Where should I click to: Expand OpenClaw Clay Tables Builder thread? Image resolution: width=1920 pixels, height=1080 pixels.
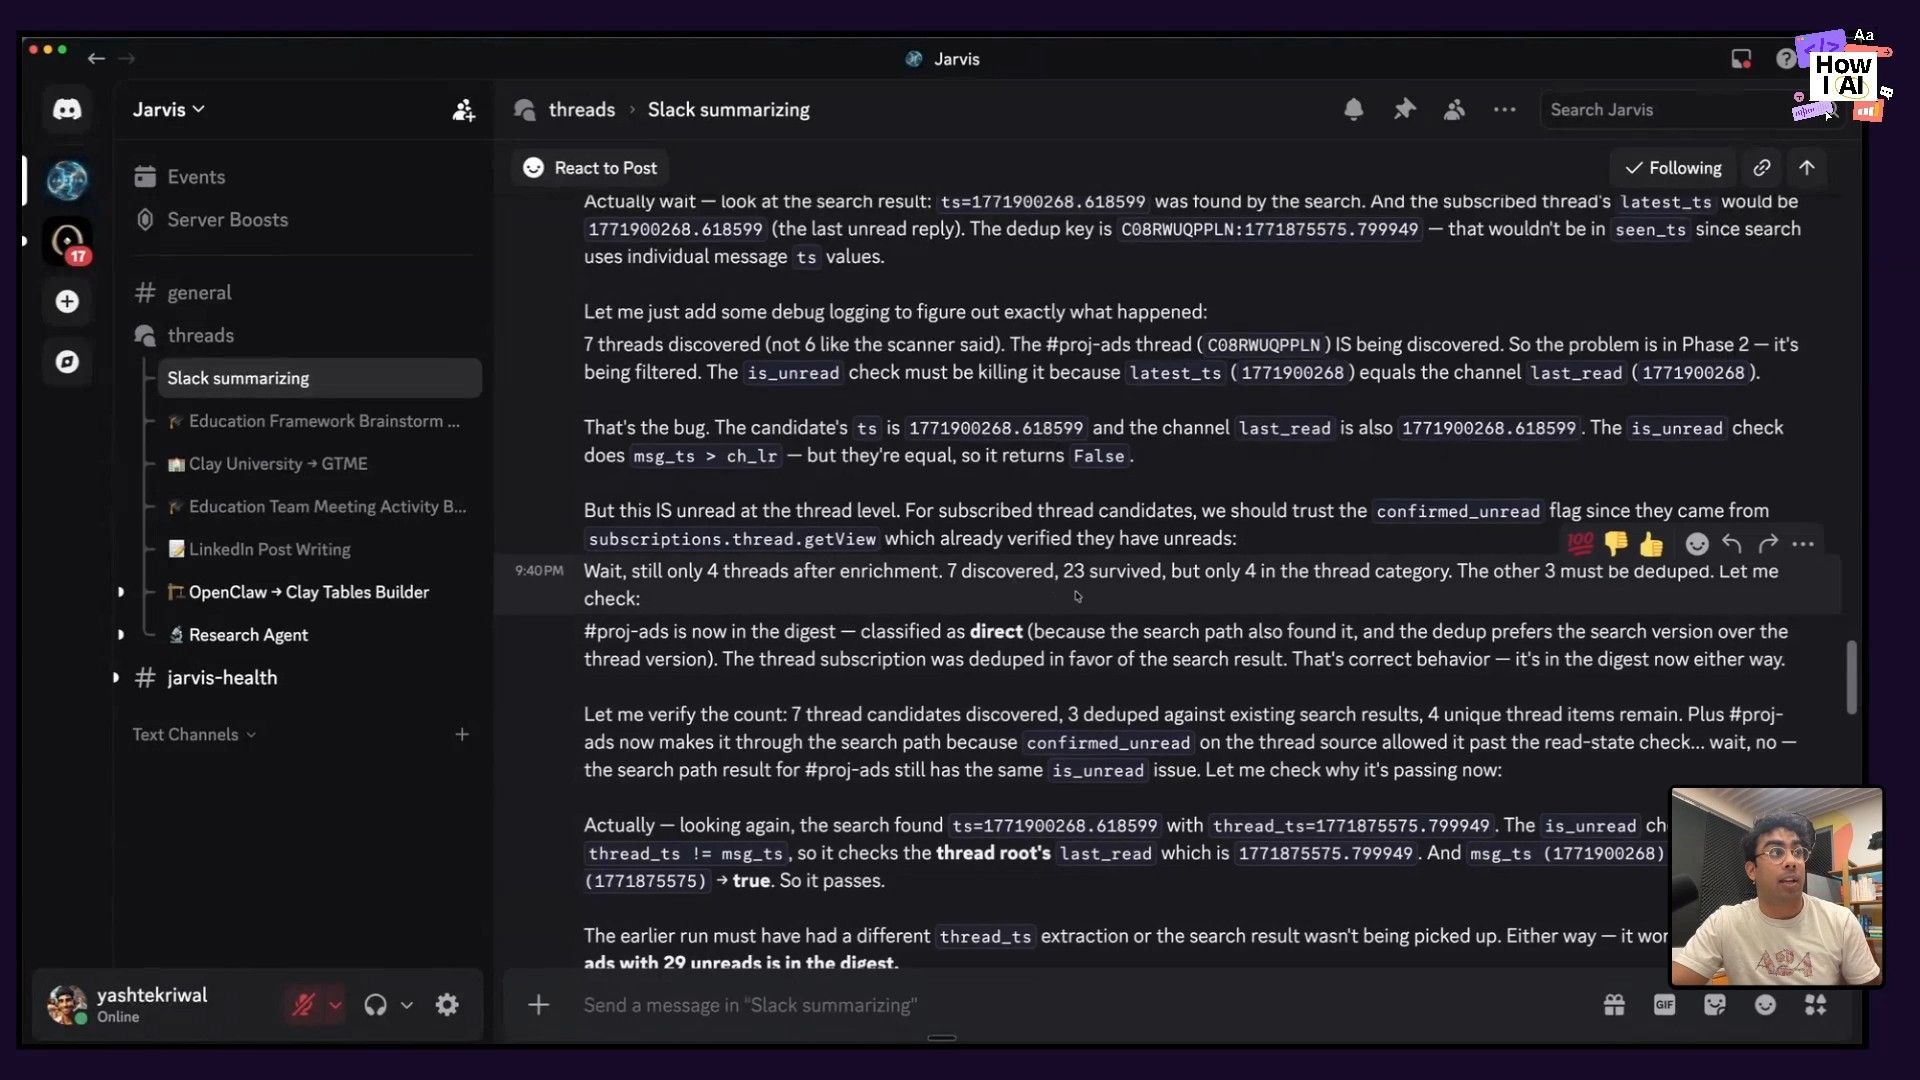click(x=121, y=592)
